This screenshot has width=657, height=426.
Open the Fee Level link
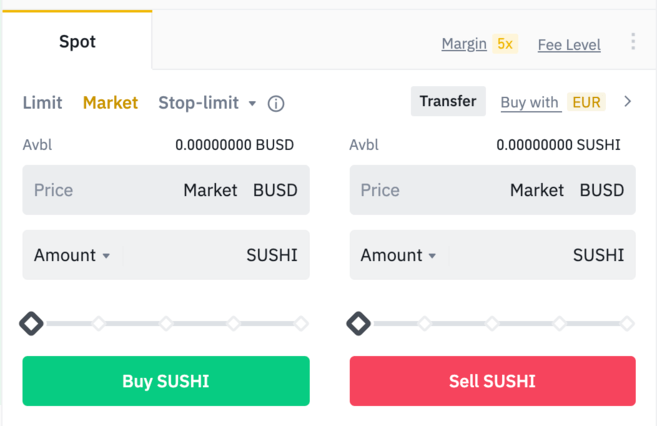[x=569, y=44]
